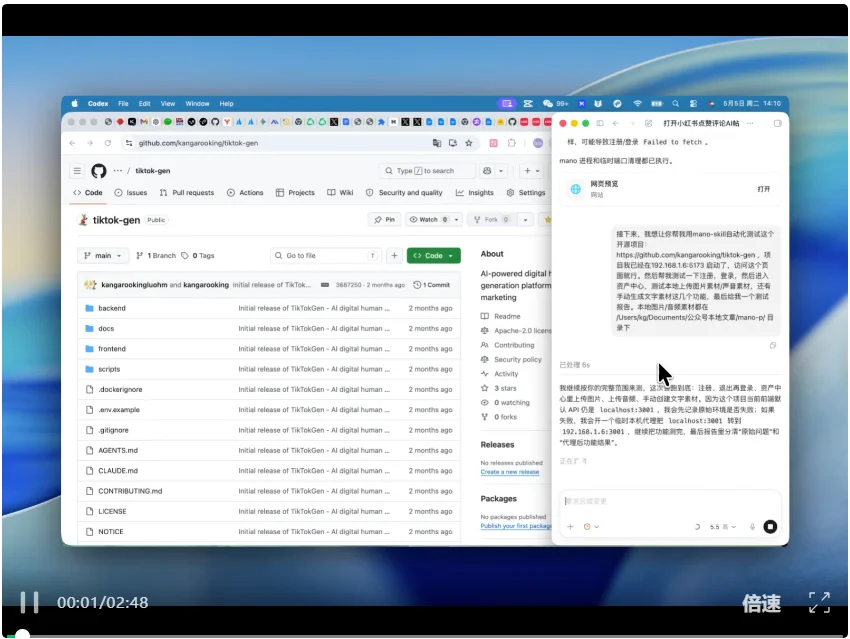Open the browser profile avatar
Screen dimensions: 850x639
(x=538, y=143)
